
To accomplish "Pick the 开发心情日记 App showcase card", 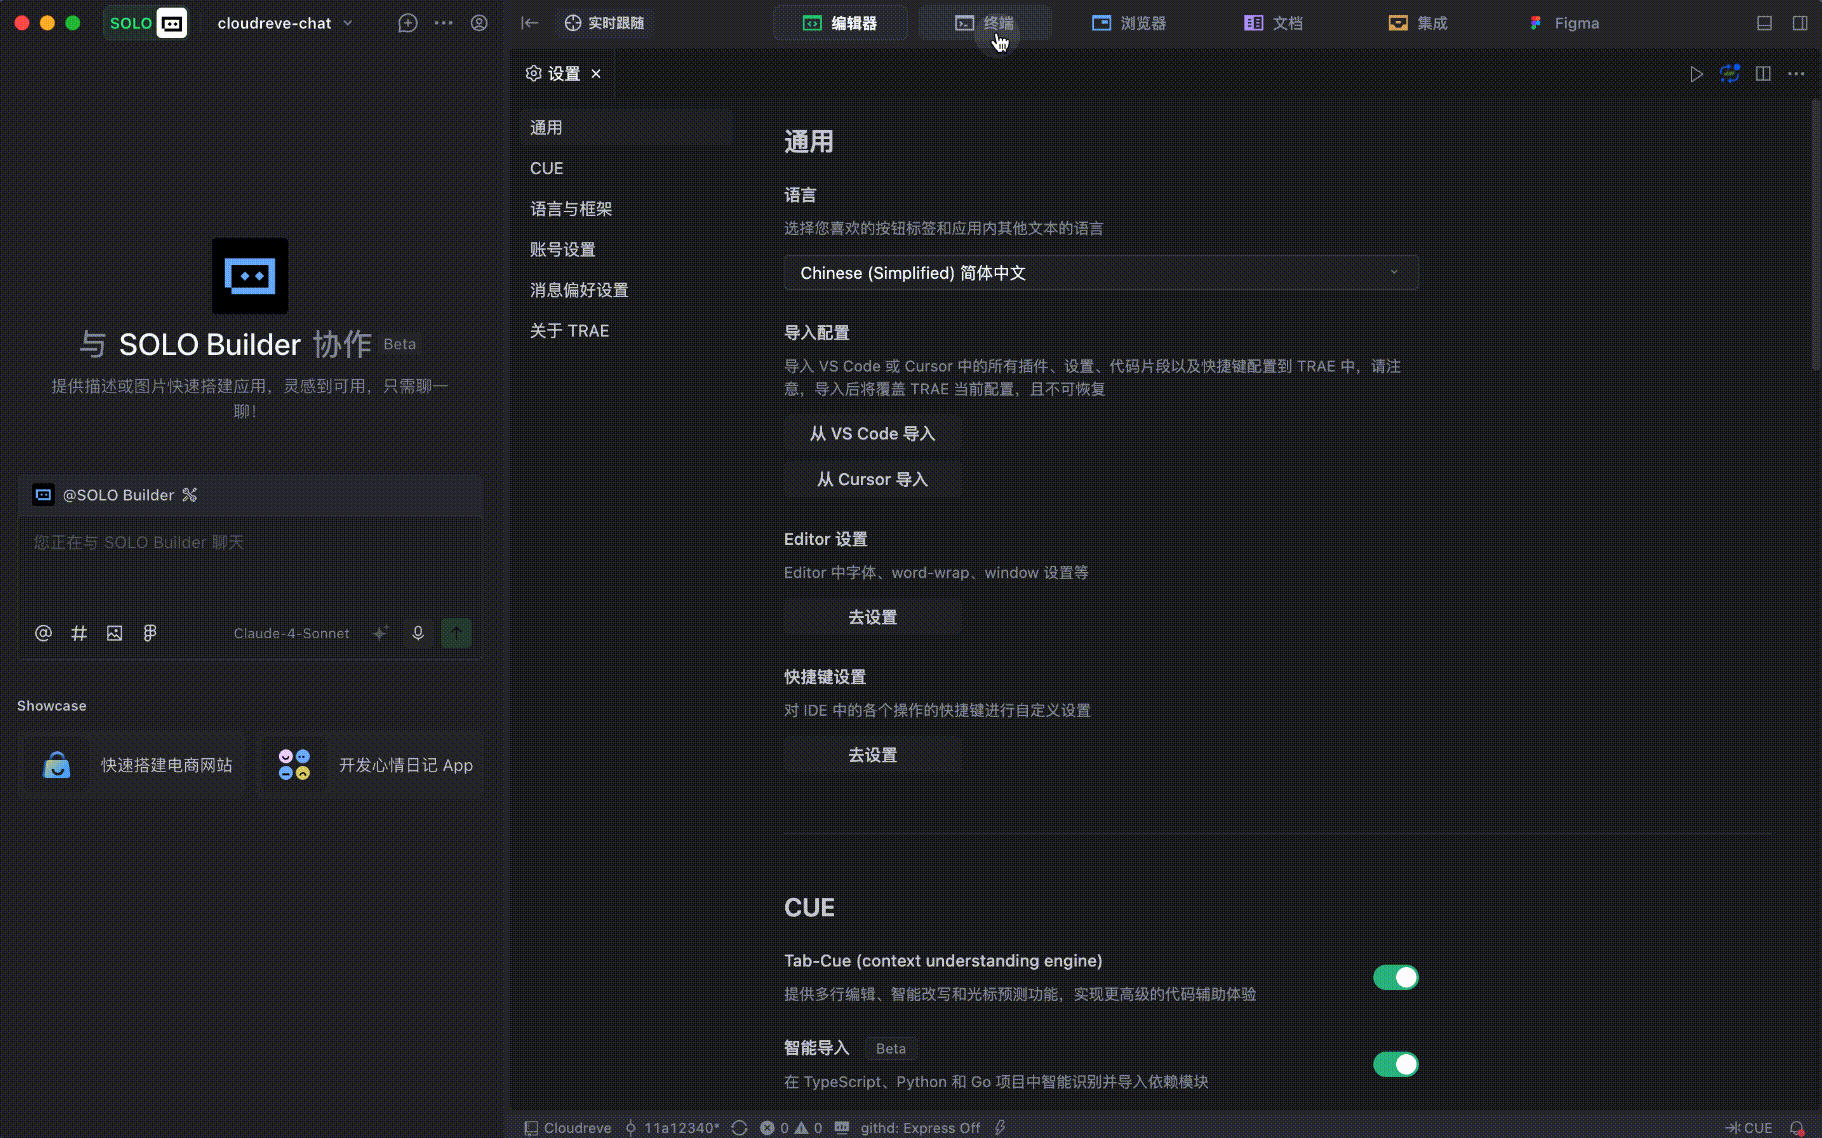I will pos(371,765).
